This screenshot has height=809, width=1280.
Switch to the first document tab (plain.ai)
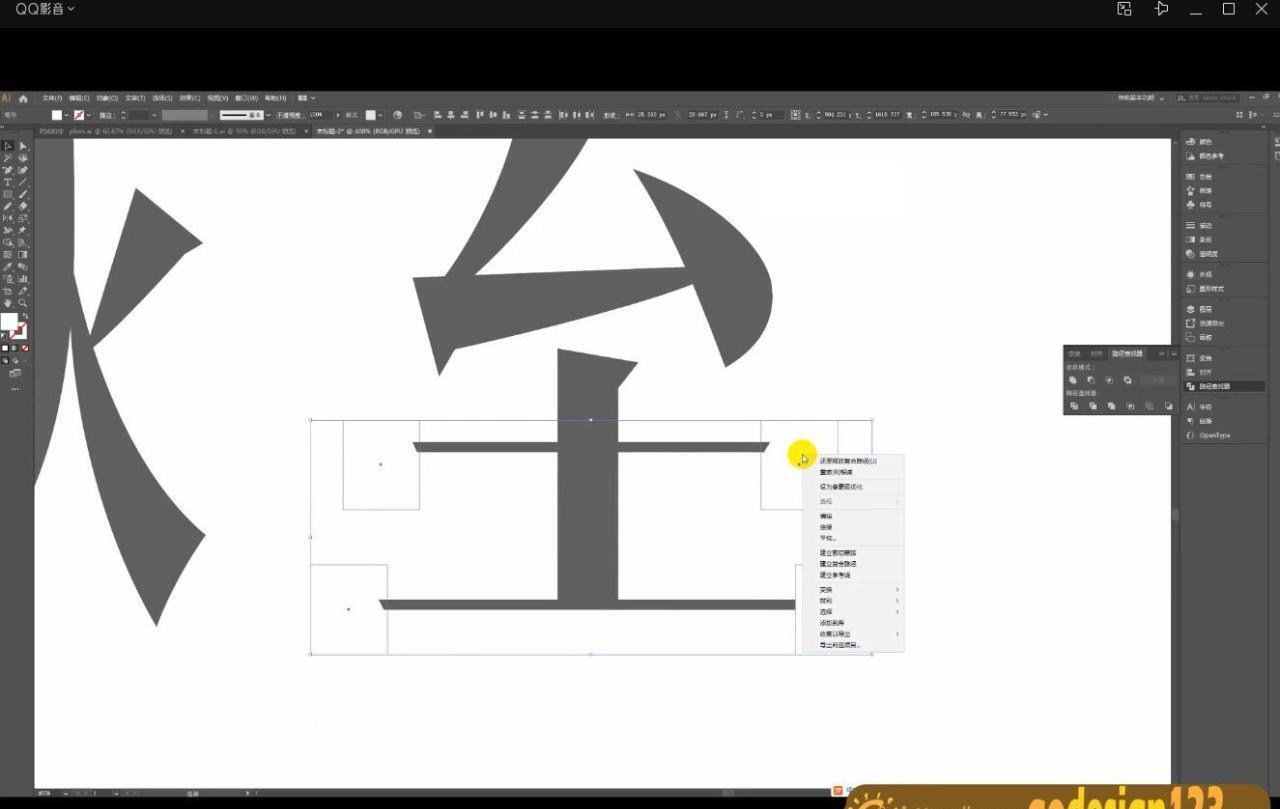pos(100,131)
